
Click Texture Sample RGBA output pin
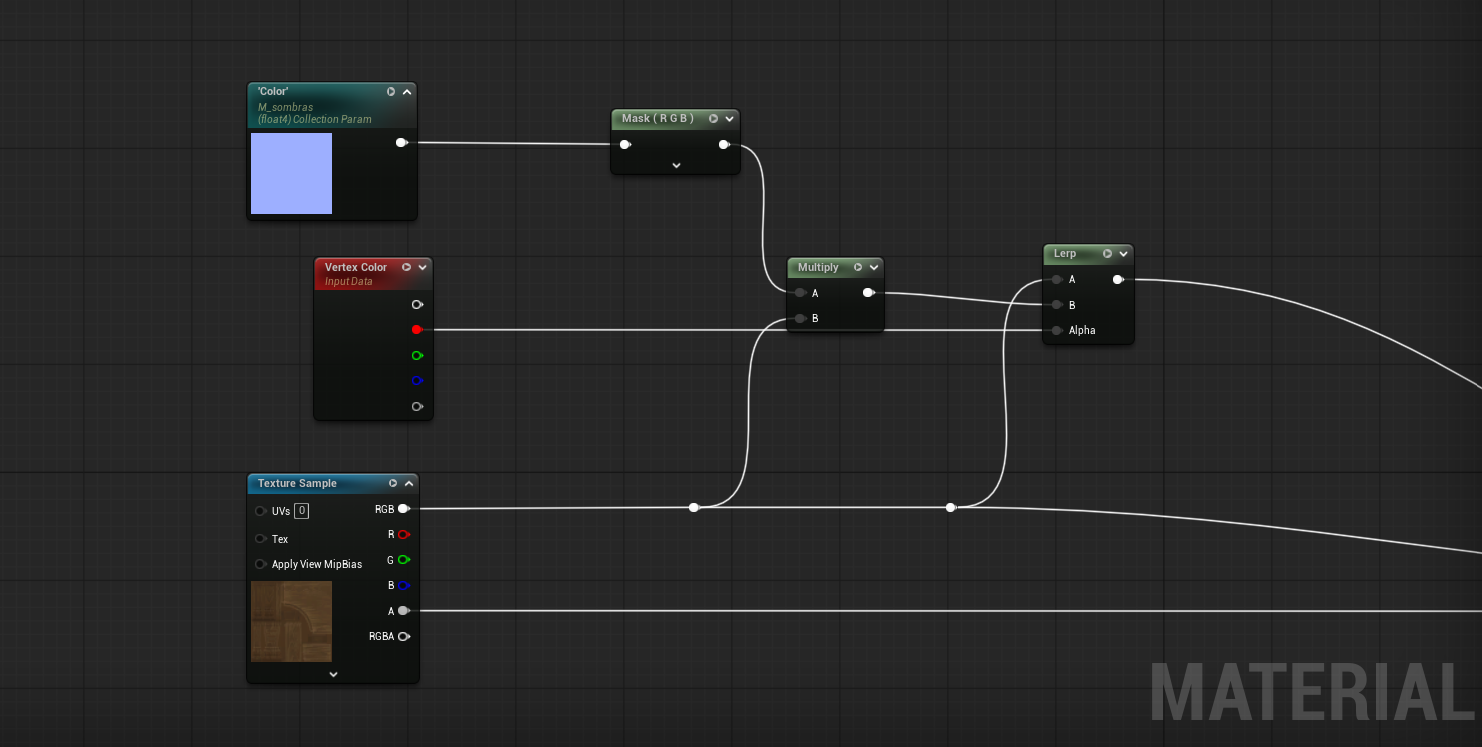[x=404, y=636]
